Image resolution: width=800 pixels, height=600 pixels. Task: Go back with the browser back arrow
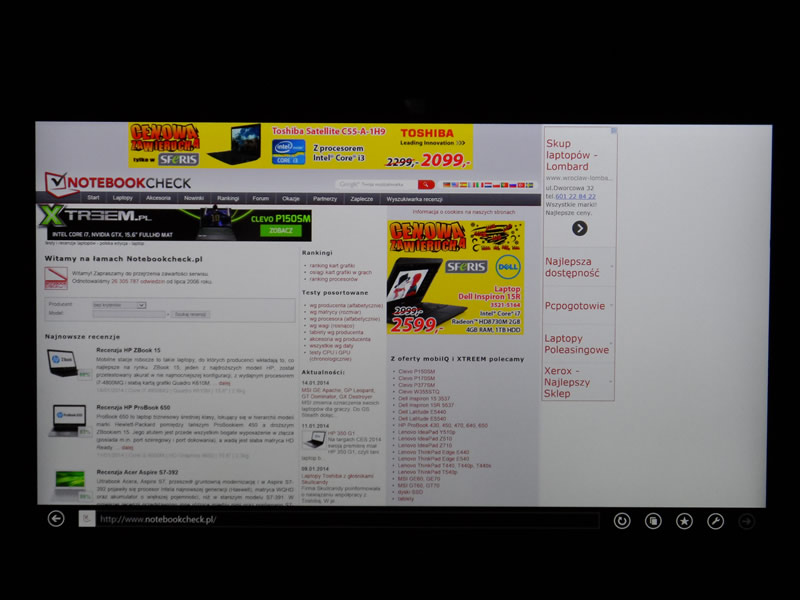pyautogui.click(x=56, y=519)
